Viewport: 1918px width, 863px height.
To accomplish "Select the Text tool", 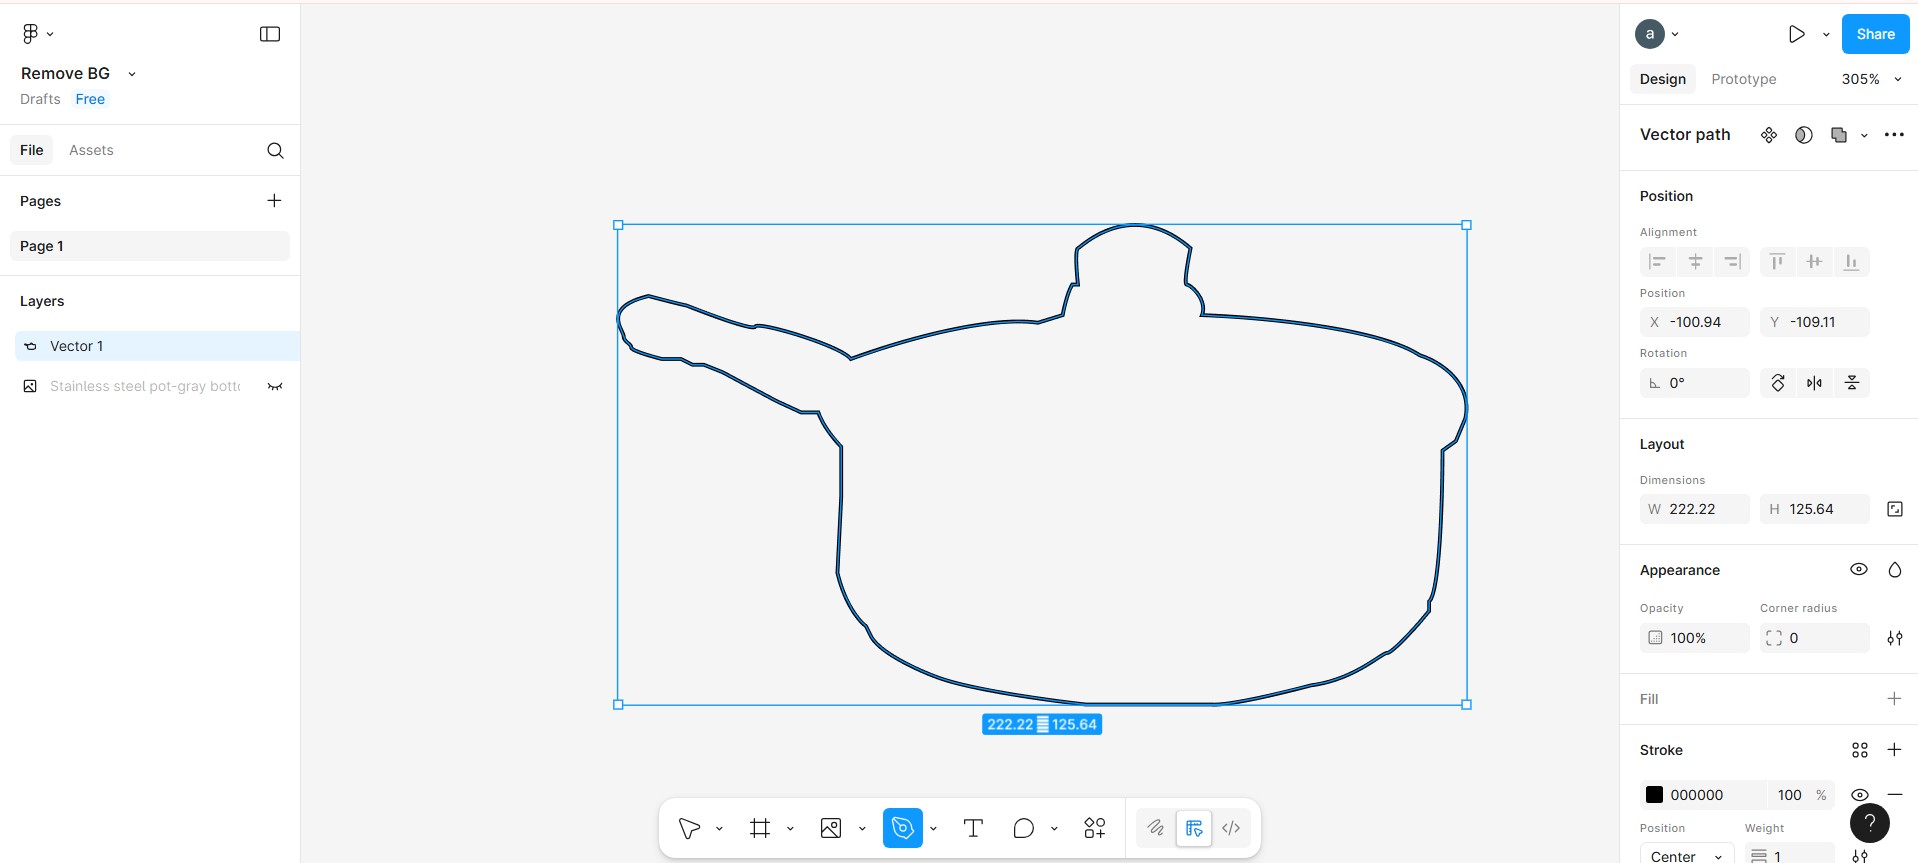I will [973, 828].
